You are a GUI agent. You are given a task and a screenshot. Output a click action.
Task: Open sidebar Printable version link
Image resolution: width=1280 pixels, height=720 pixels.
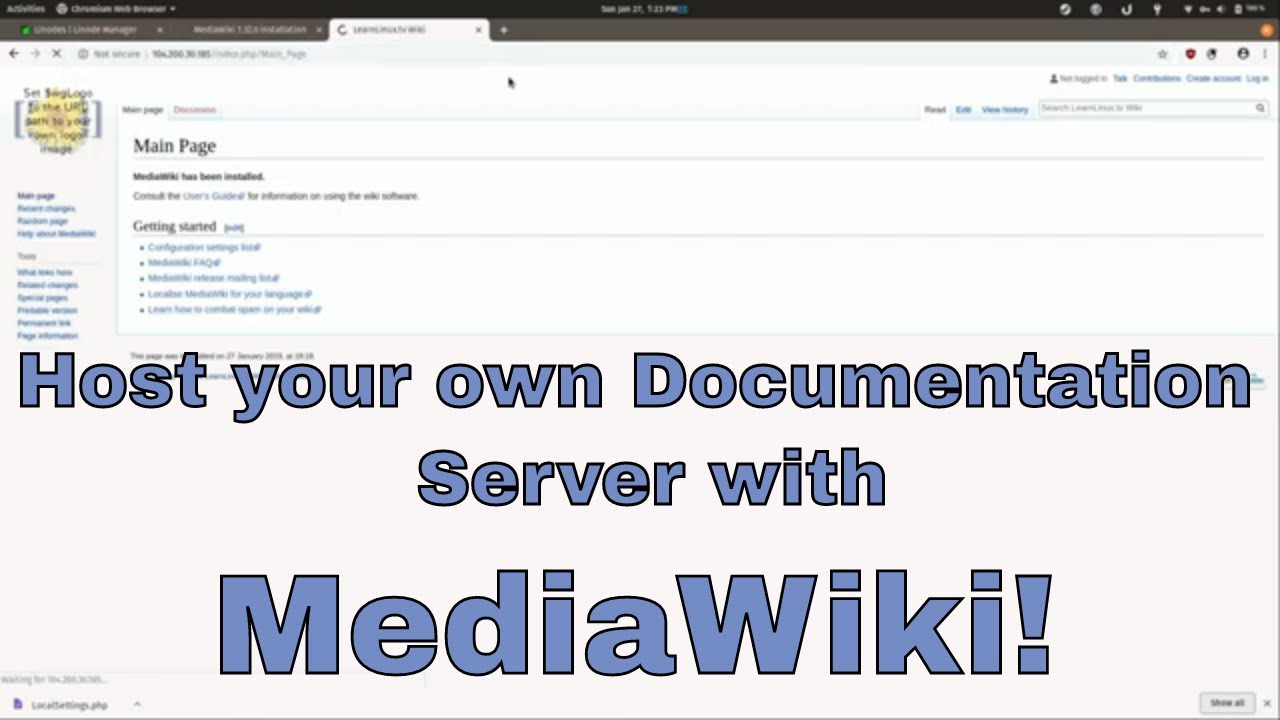coord(47,310)
